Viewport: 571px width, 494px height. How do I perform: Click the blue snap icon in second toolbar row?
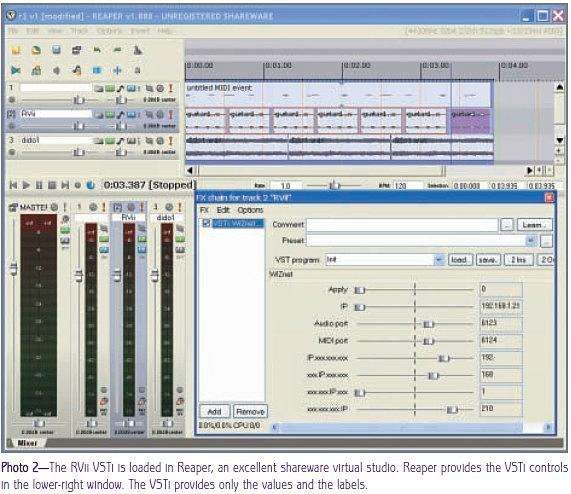(x=97, y=70)
